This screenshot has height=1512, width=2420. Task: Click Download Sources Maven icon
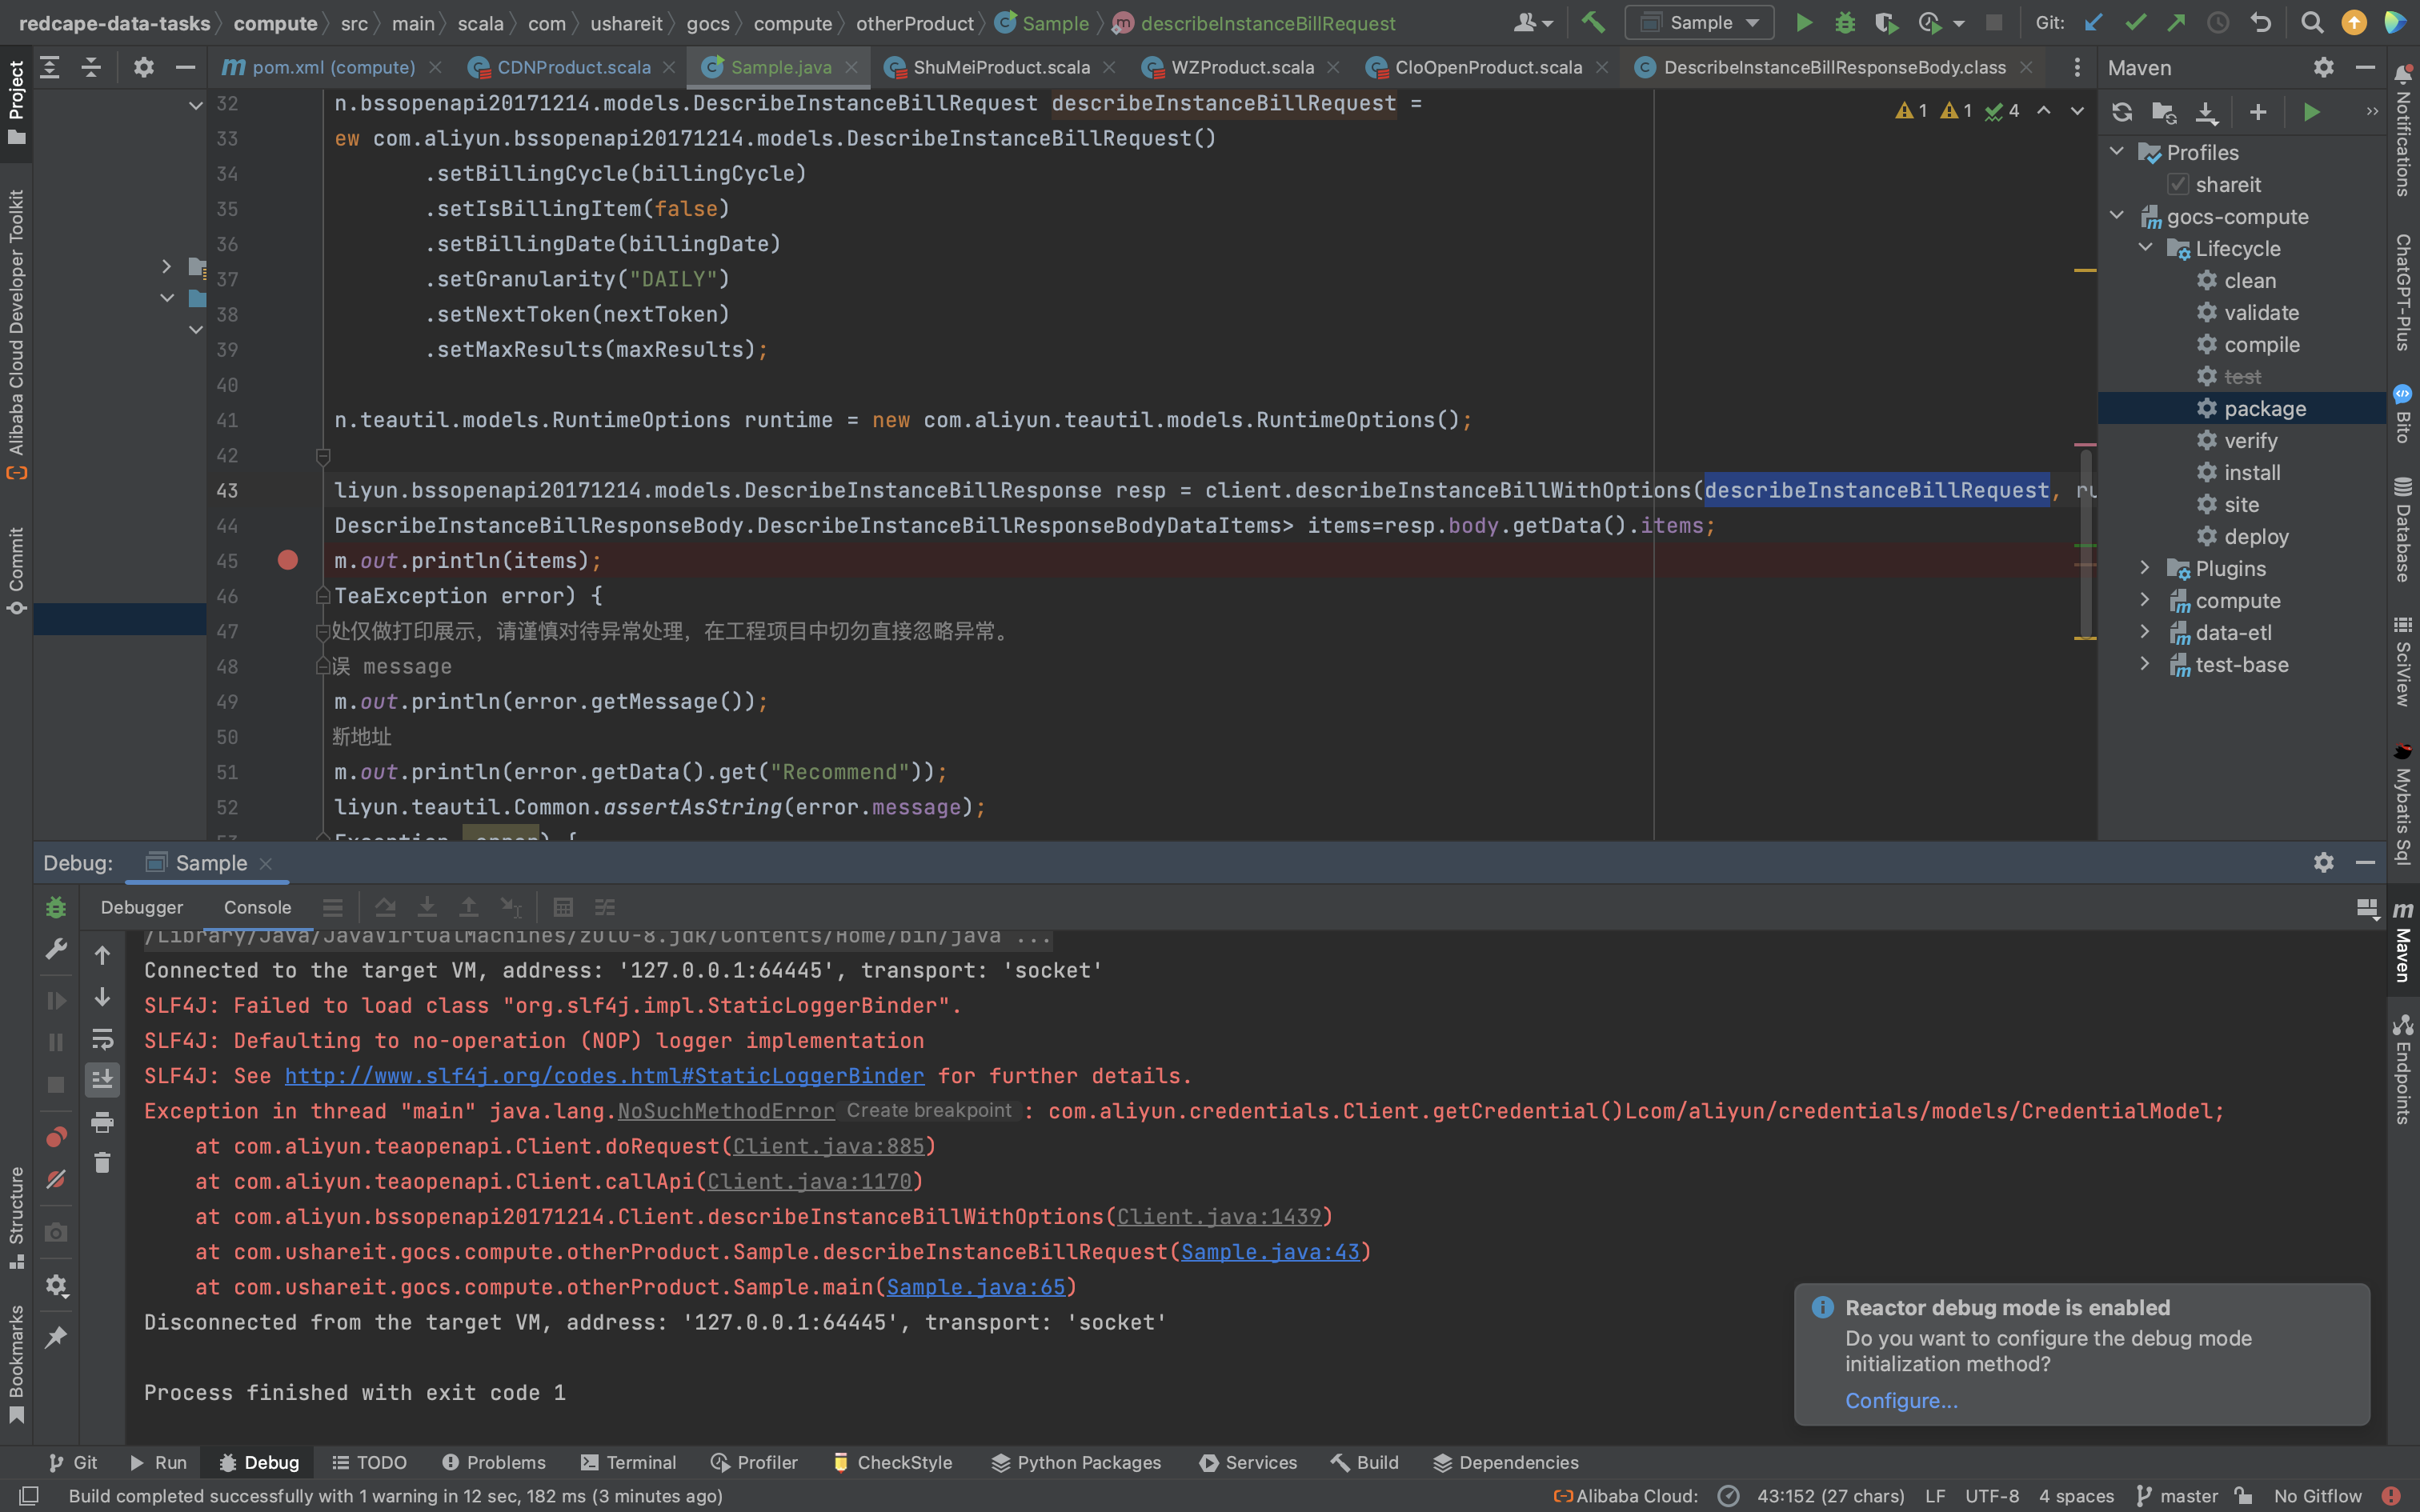2207,112
